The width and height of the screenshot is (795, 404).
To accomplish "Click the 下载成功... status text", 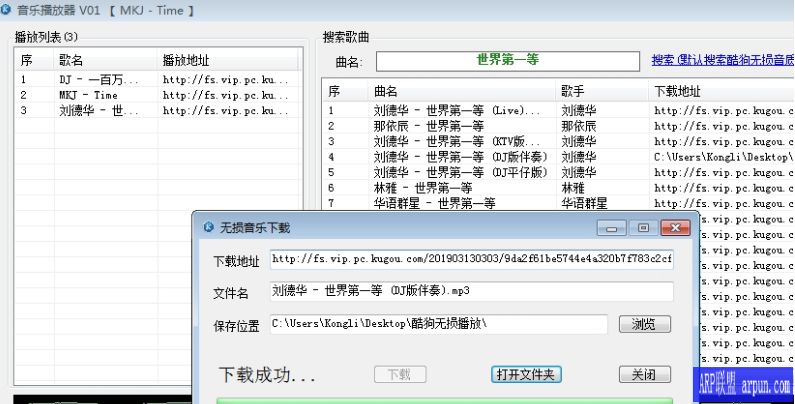I will tap(267, 375).
